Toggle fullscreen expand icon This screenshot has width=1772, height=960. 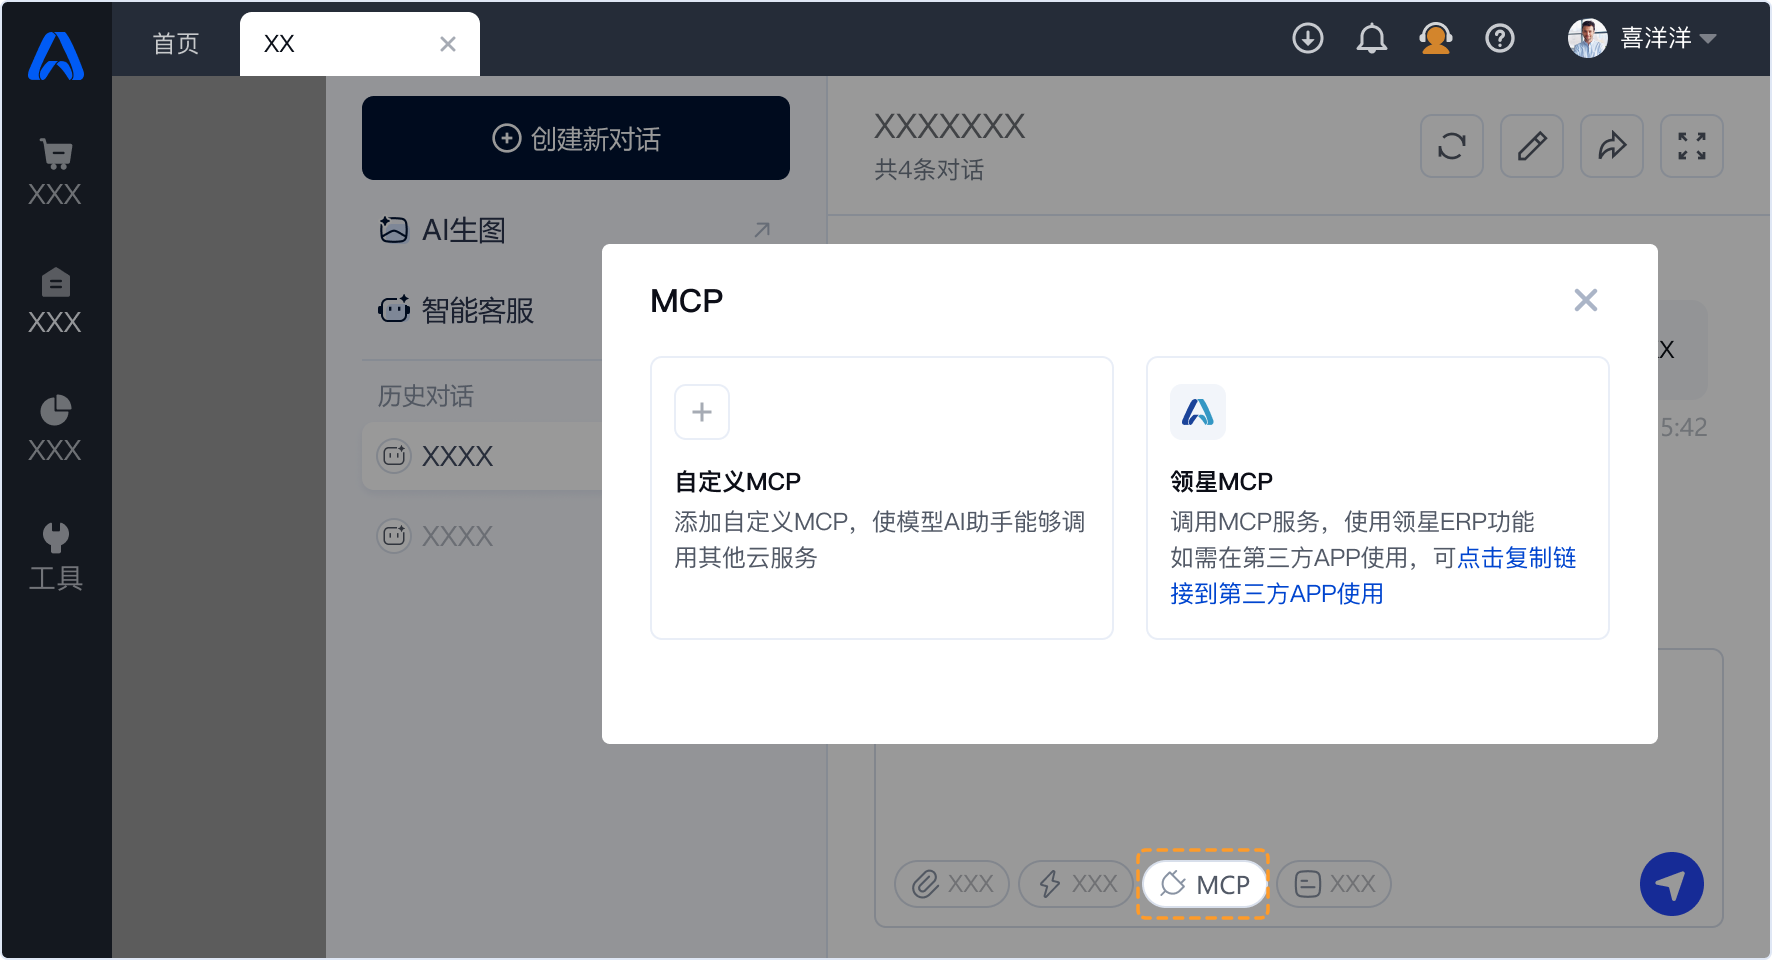point(1692,146)
